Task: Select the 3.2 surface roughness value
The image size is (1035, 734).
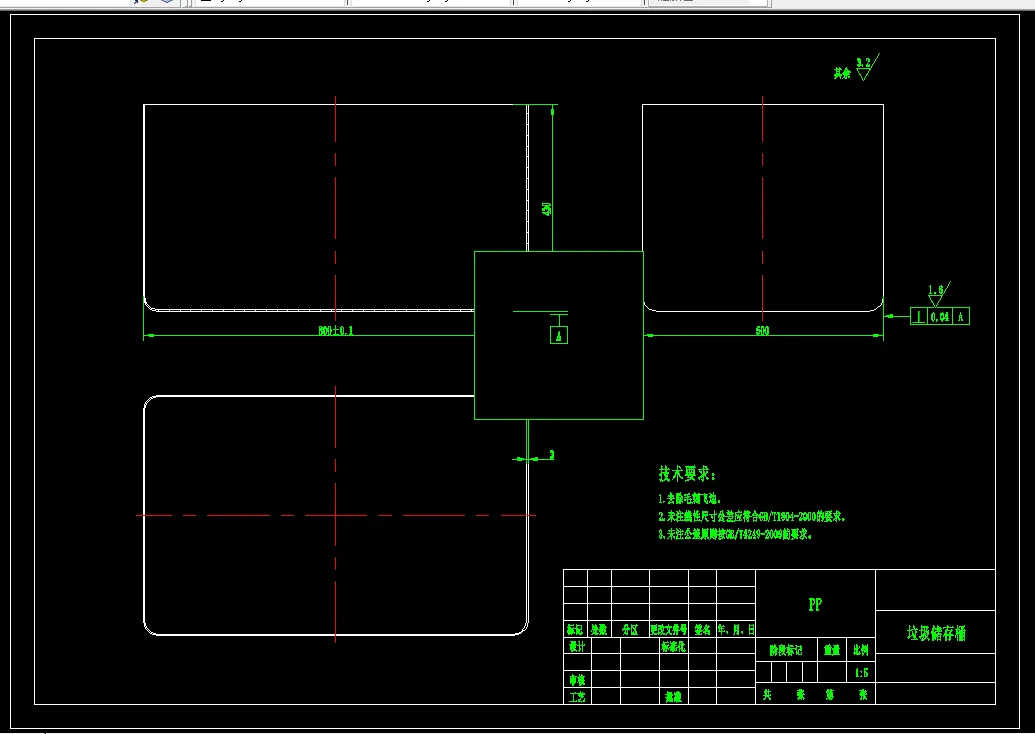Action: pyautogui.click(x=863, y=63)
